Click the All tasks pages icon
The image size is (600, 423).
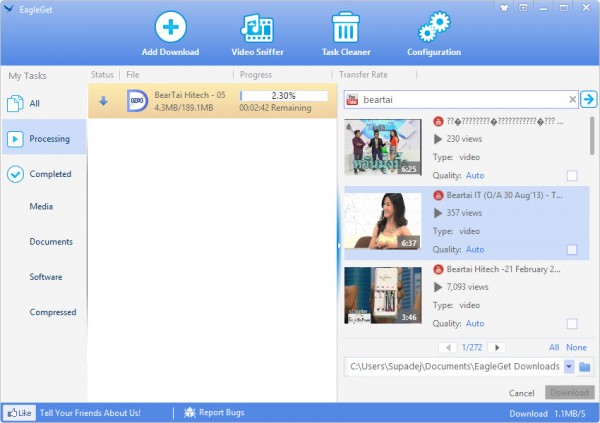(x=15, y=103)
